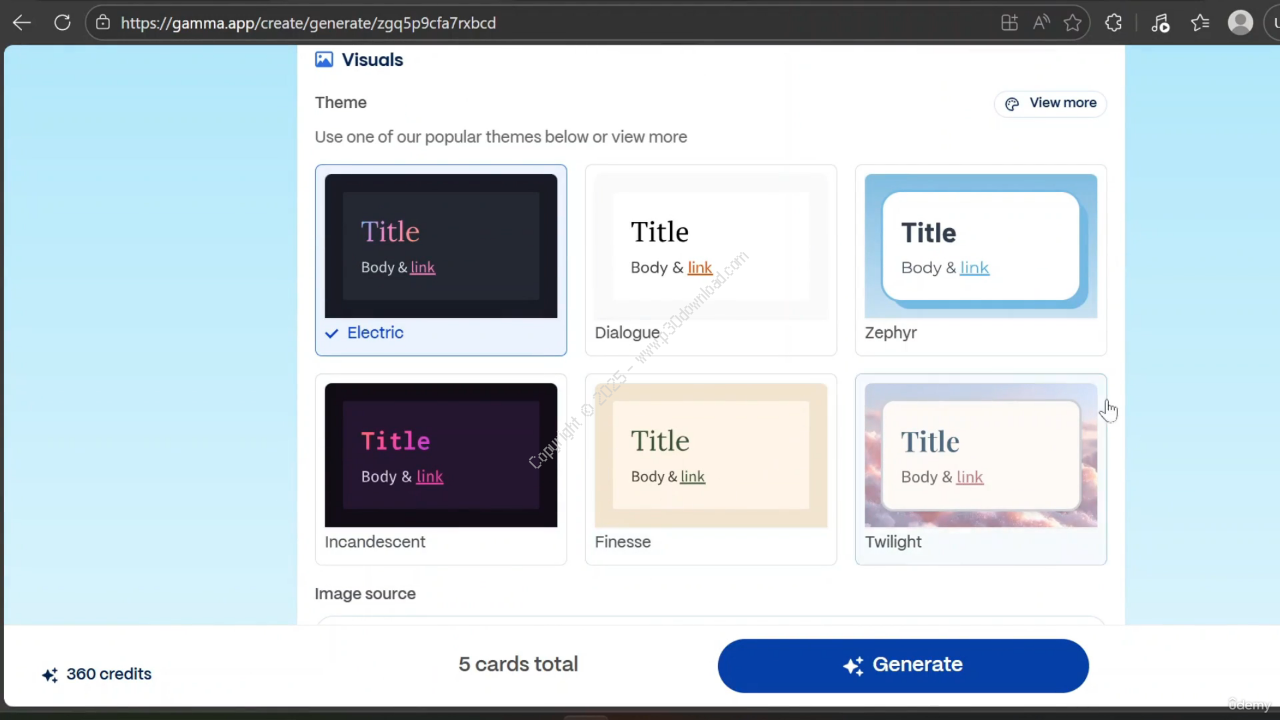Open the browser extensions puzzle icon
This screenshot has height=720, width=1280.
(x=1113, y=23)
